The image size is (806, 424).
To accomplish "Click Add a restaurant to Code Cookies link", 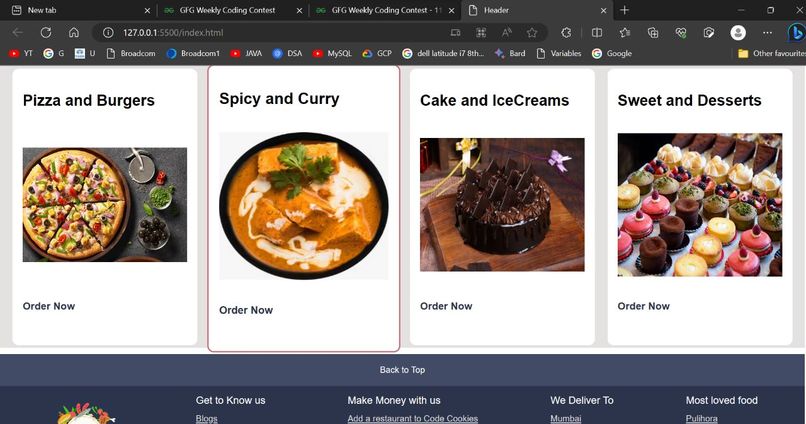I will click(413, 418).
